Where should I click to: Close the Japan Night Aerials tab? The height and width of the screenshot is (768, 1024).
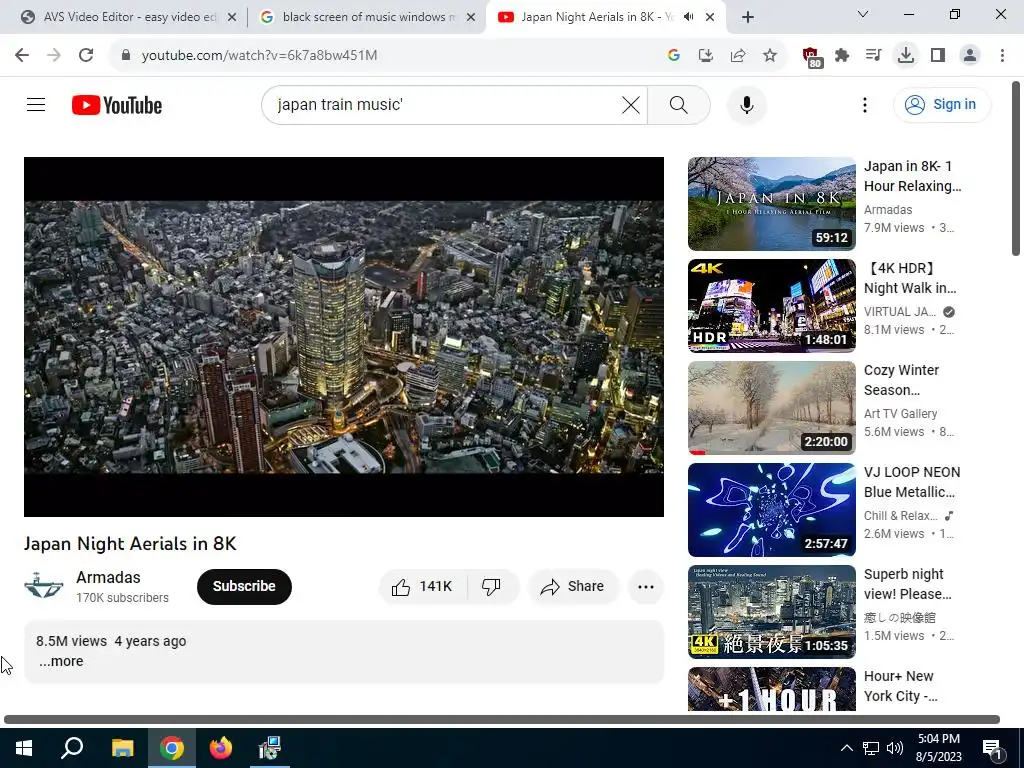click(710, 17)
